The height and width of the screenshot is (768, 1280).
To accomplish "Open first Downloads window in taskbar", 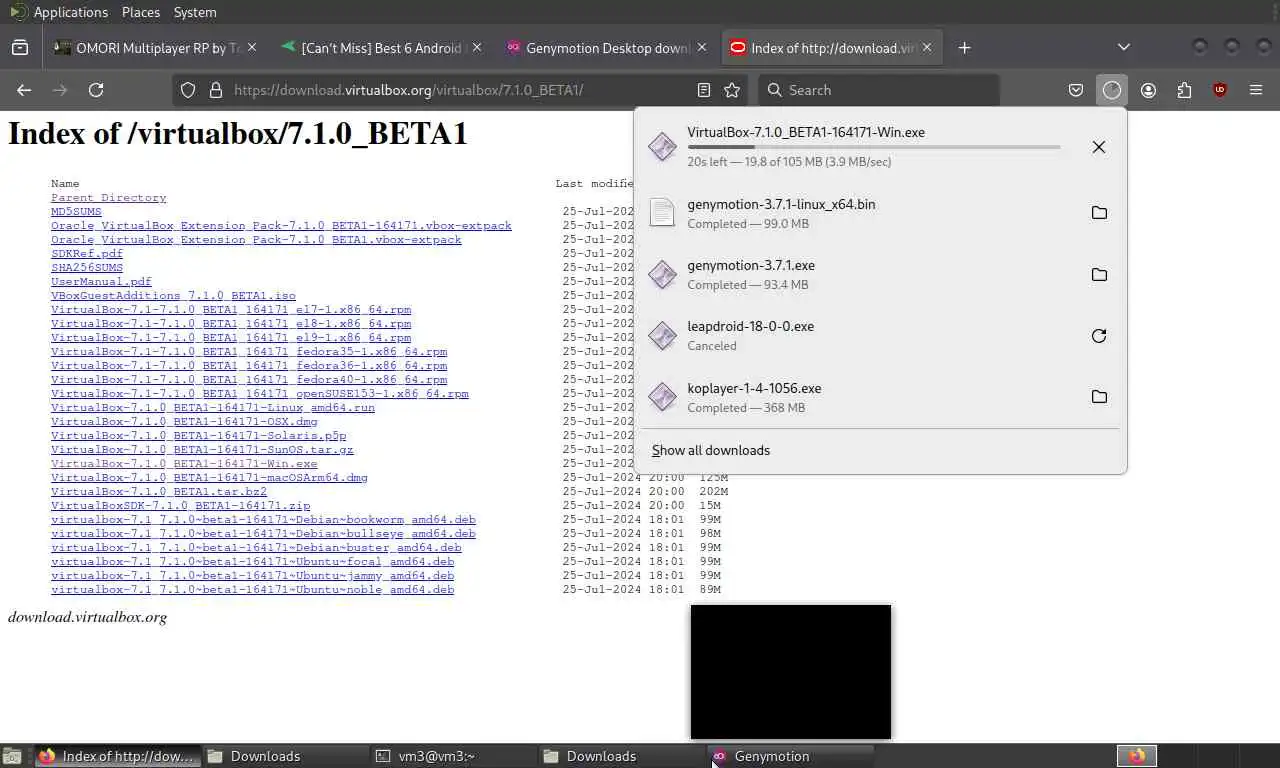I will point(284,756).
